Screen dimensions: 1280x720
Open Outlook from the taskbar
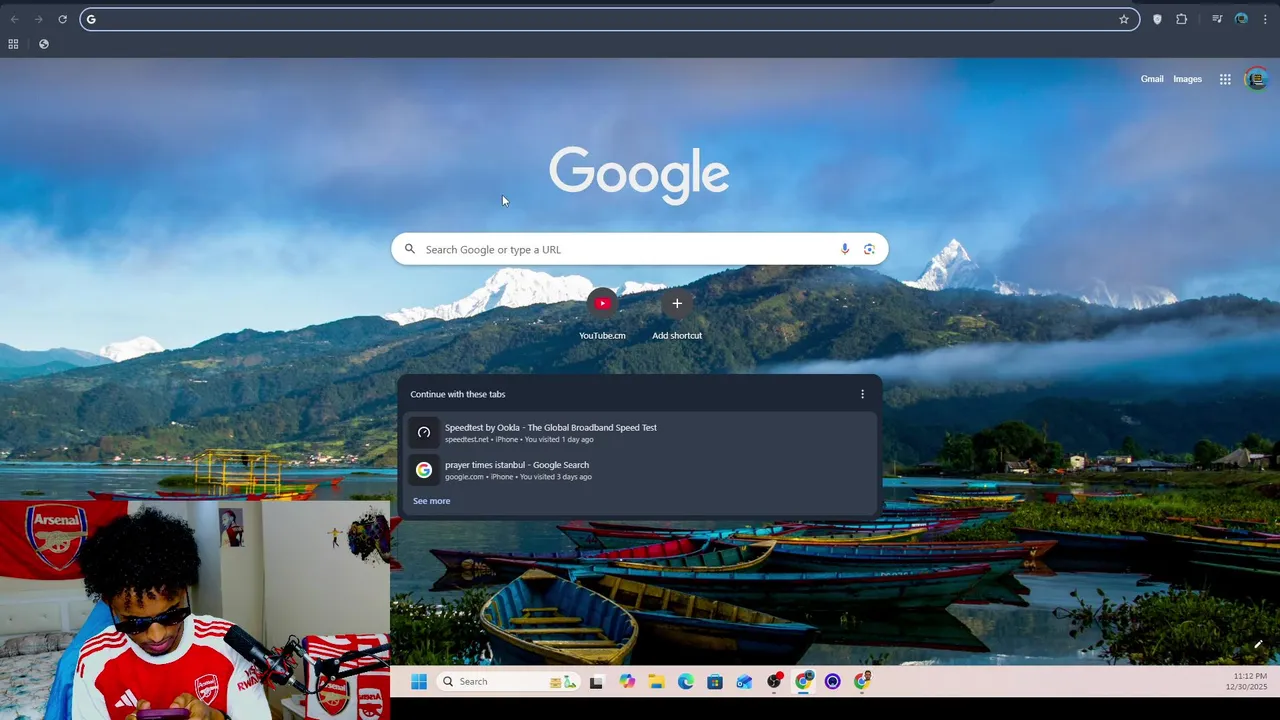(x=744, y=682)
